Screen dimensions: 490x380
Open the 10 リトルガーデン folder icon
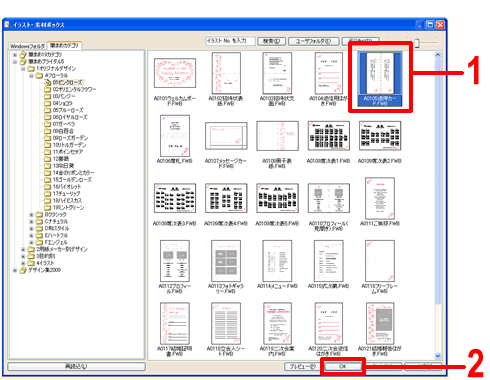(48, 145)
